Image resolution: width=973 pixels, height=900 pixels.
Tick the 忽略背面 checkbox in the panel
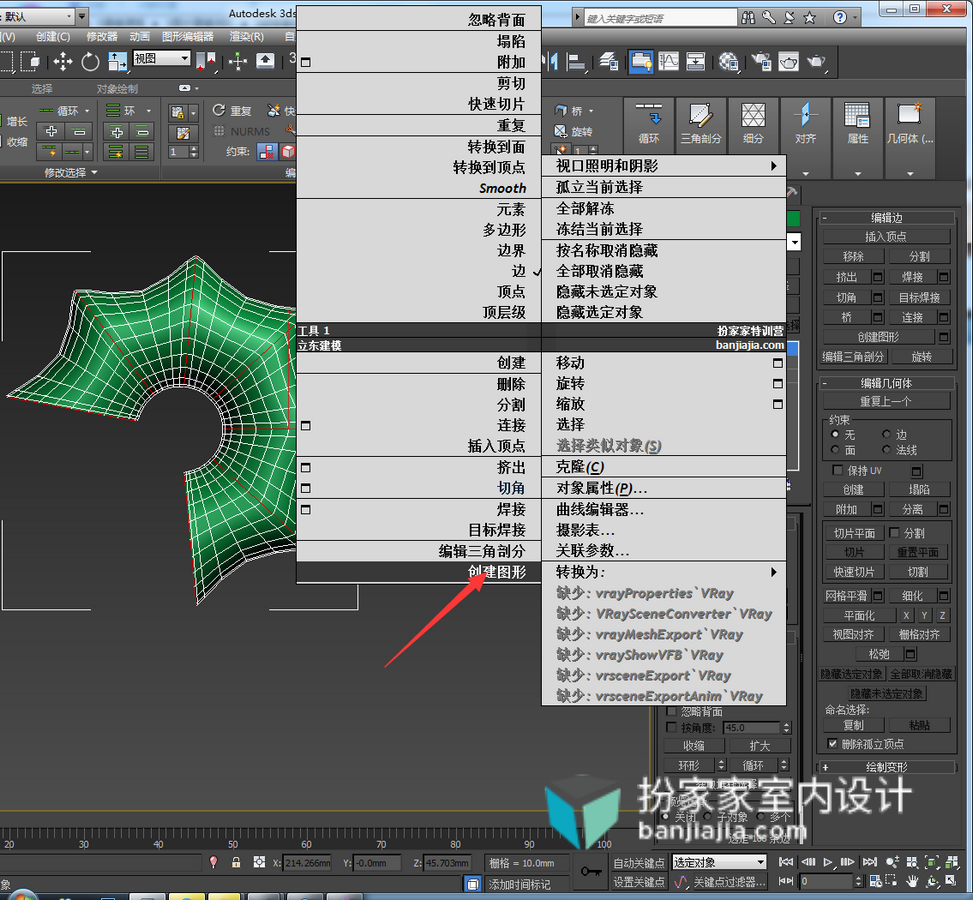click(671, 711)
